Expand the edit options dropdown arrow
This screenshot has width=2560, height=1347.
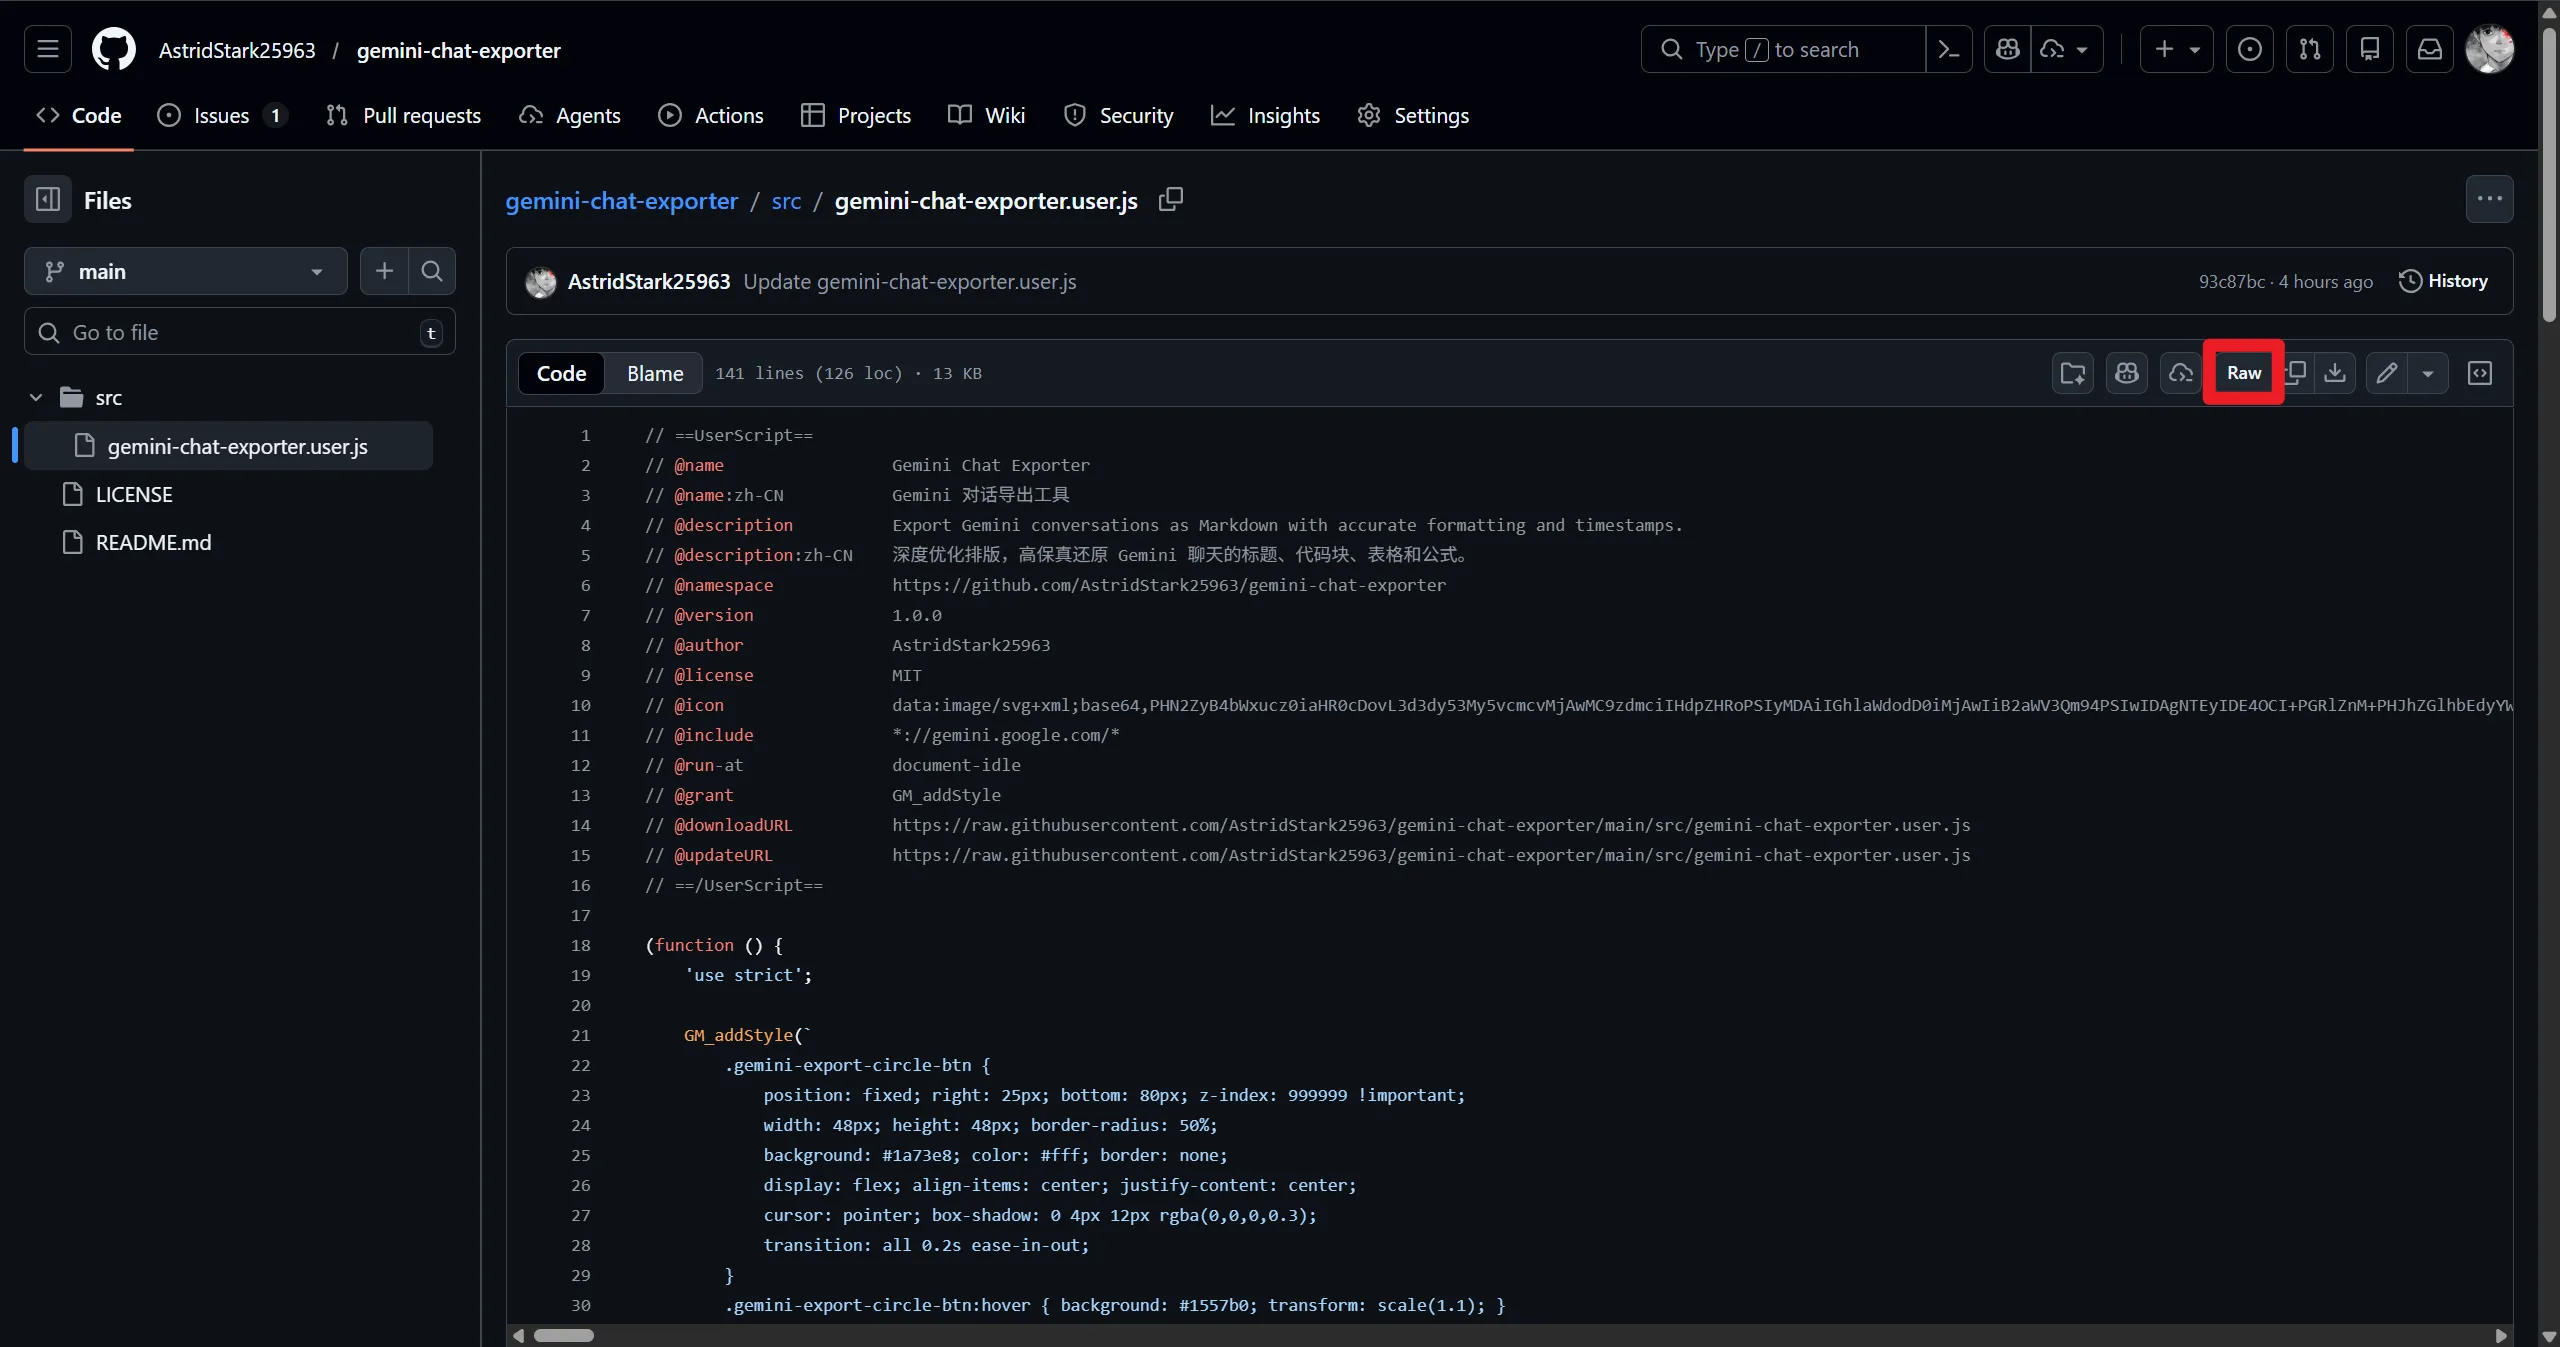pos(2427,373)
